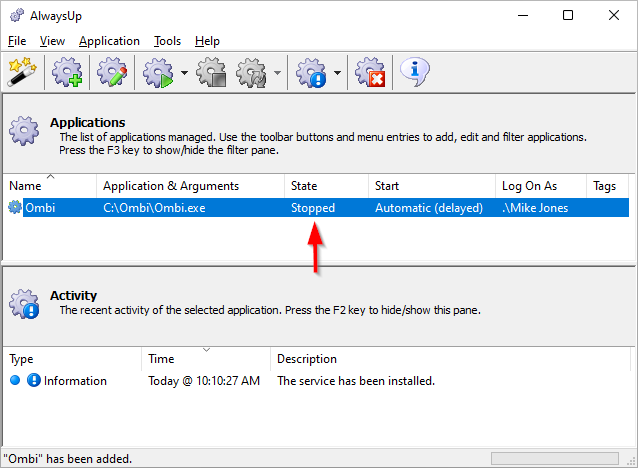Screen dimensions: 638x468
Task: Open the Start application dropdown arrow
Action: 184,73
